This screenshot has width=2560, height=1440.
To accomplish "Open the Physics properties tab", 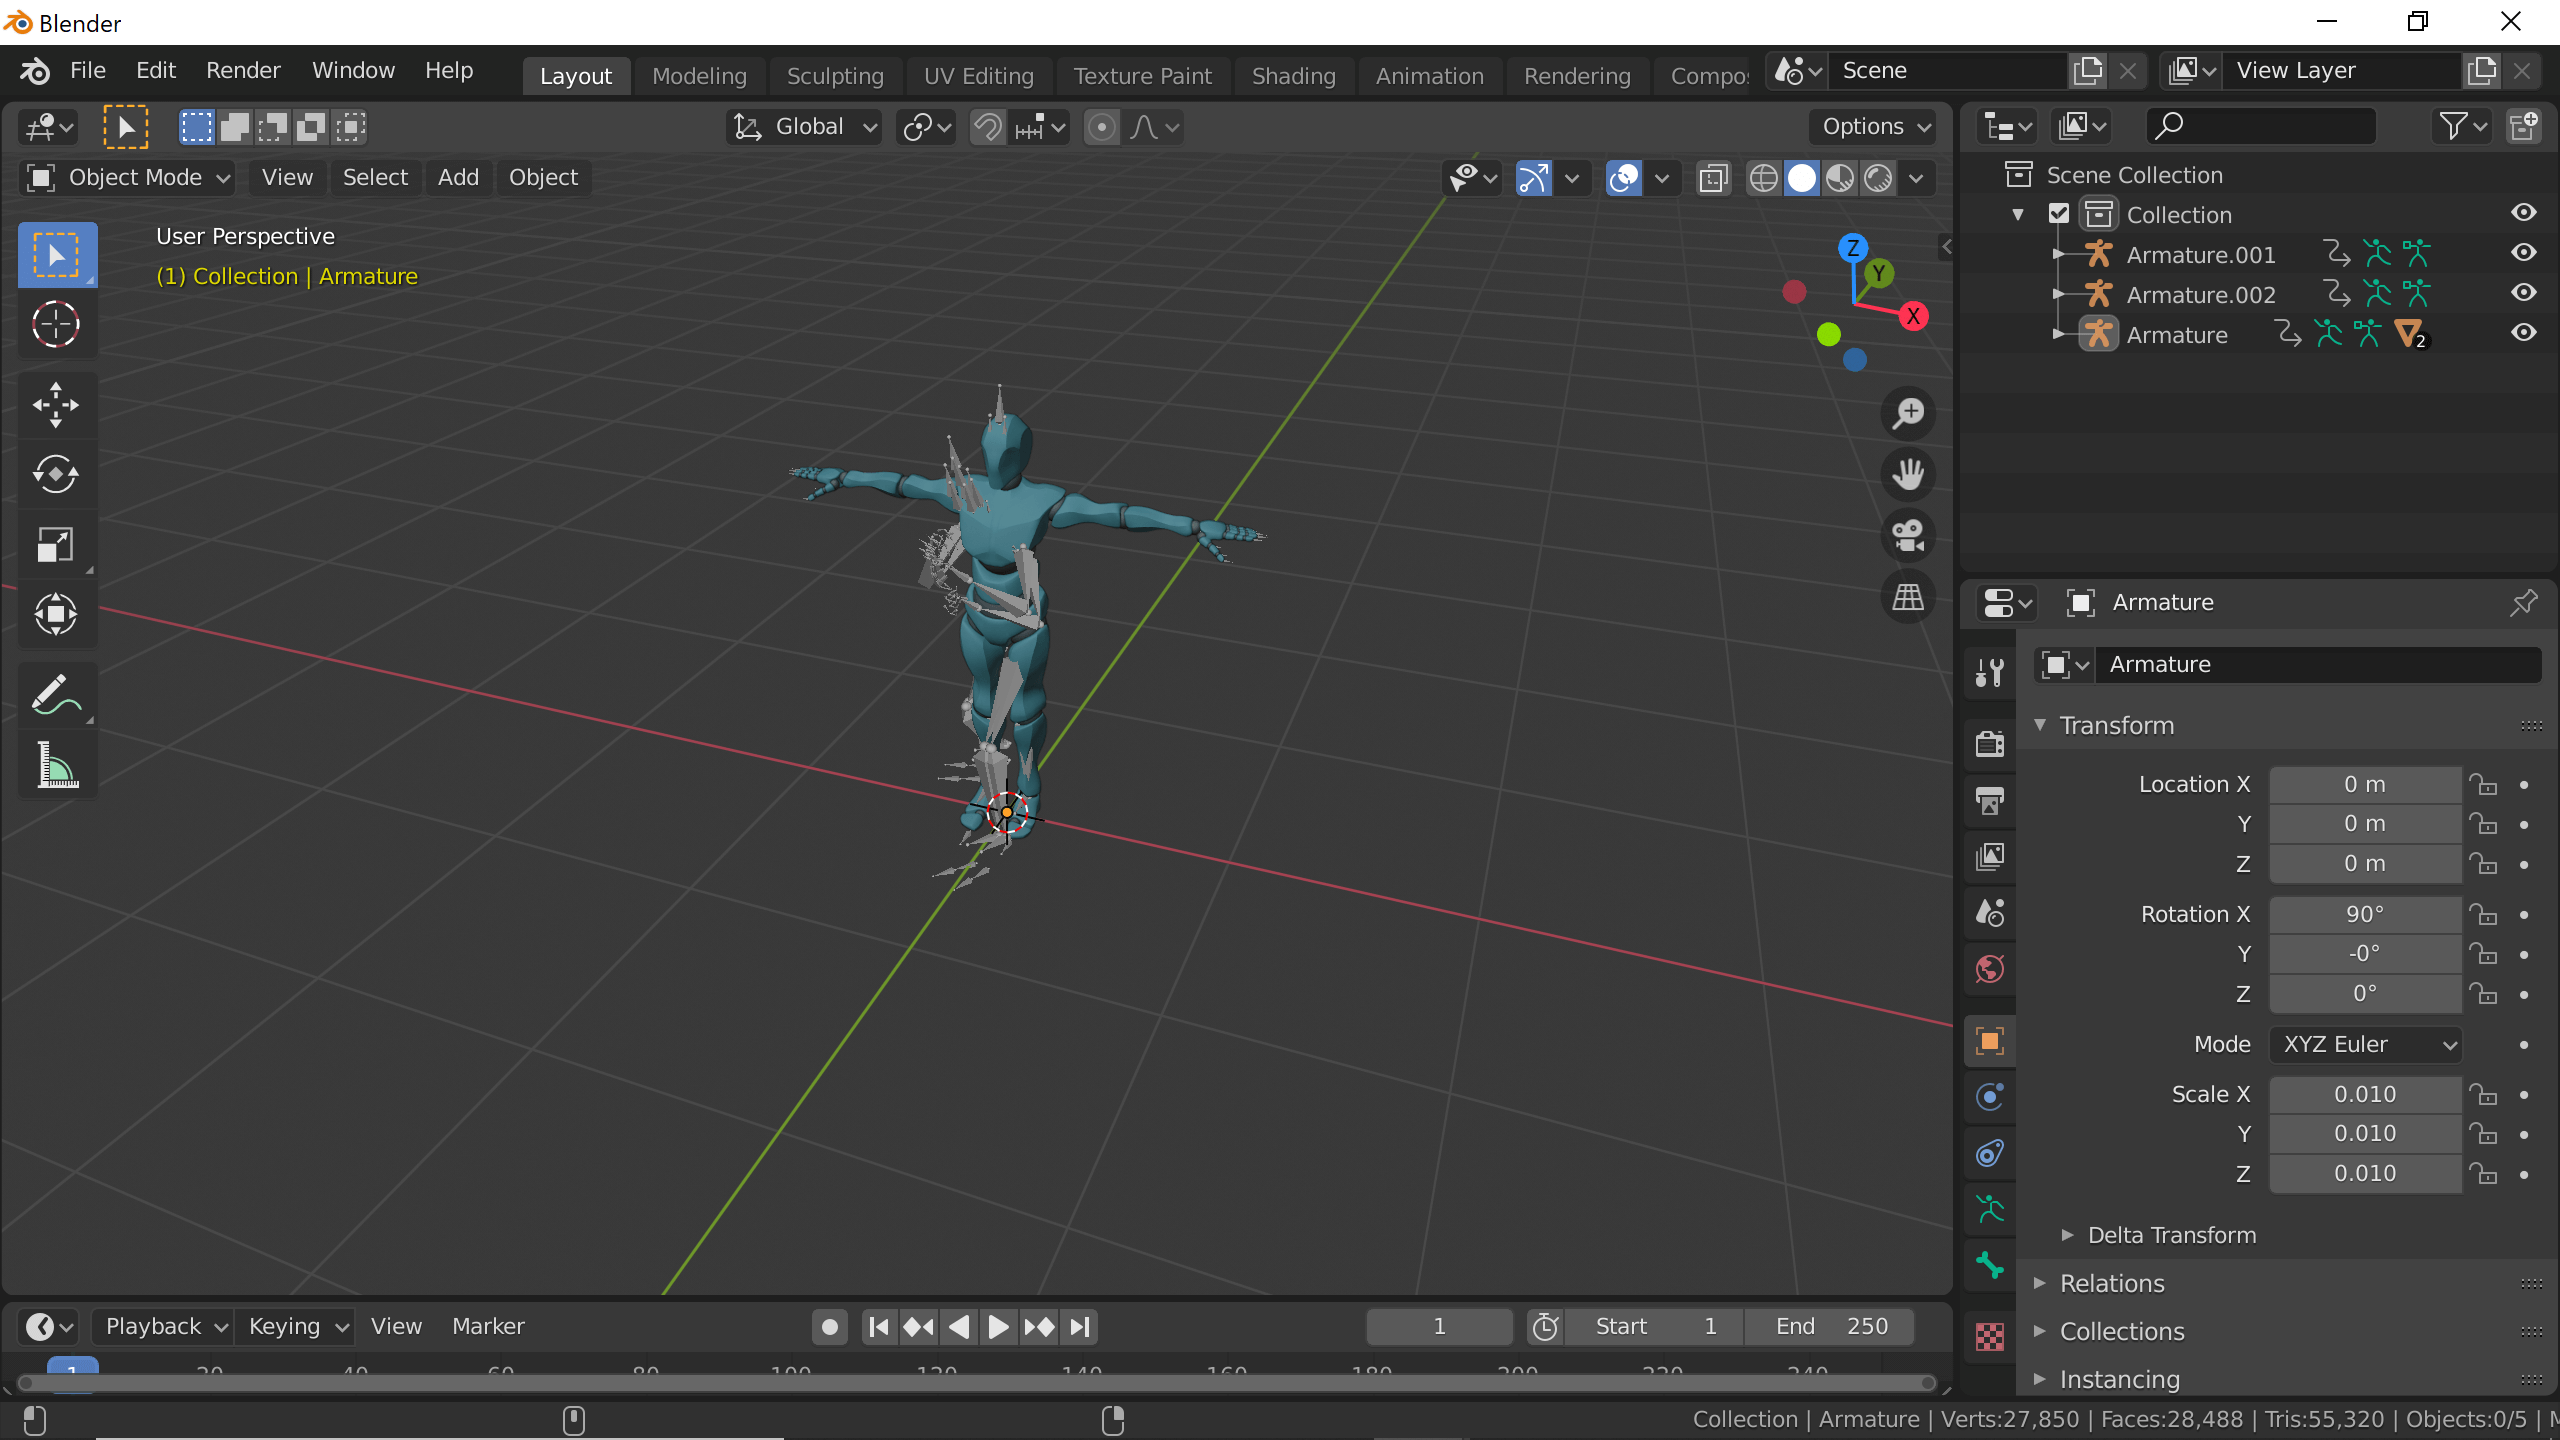I will (x=1990, y=1097).
